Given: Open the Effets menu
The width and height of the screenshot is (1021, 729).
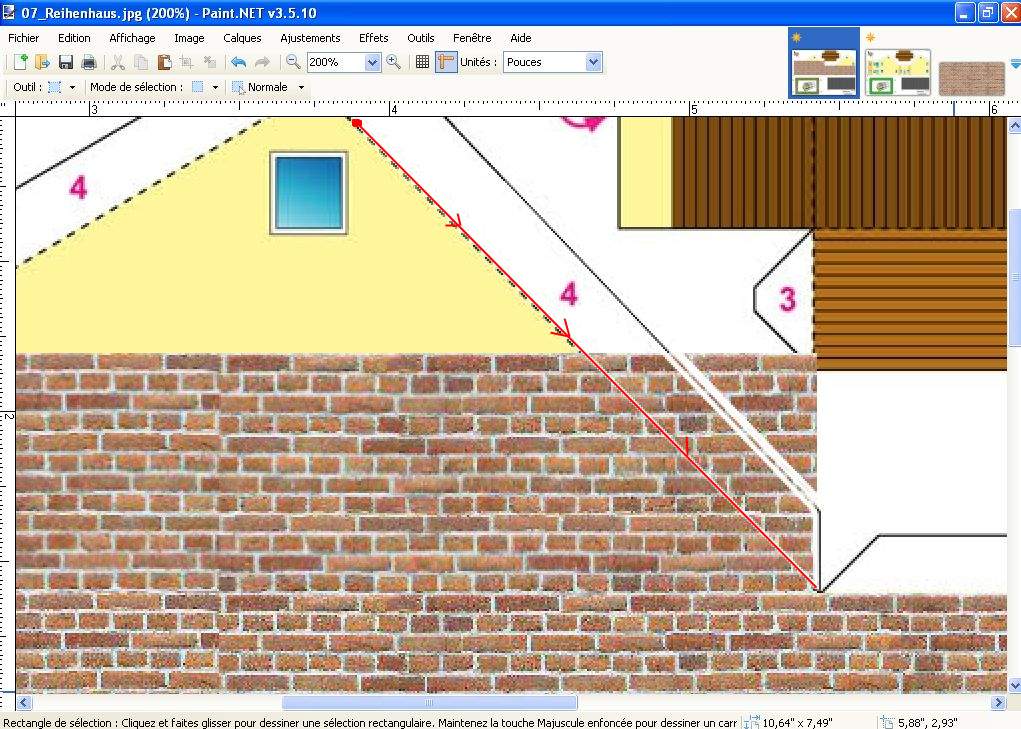Looking at the screenshot, I should (x=373, y=38).
